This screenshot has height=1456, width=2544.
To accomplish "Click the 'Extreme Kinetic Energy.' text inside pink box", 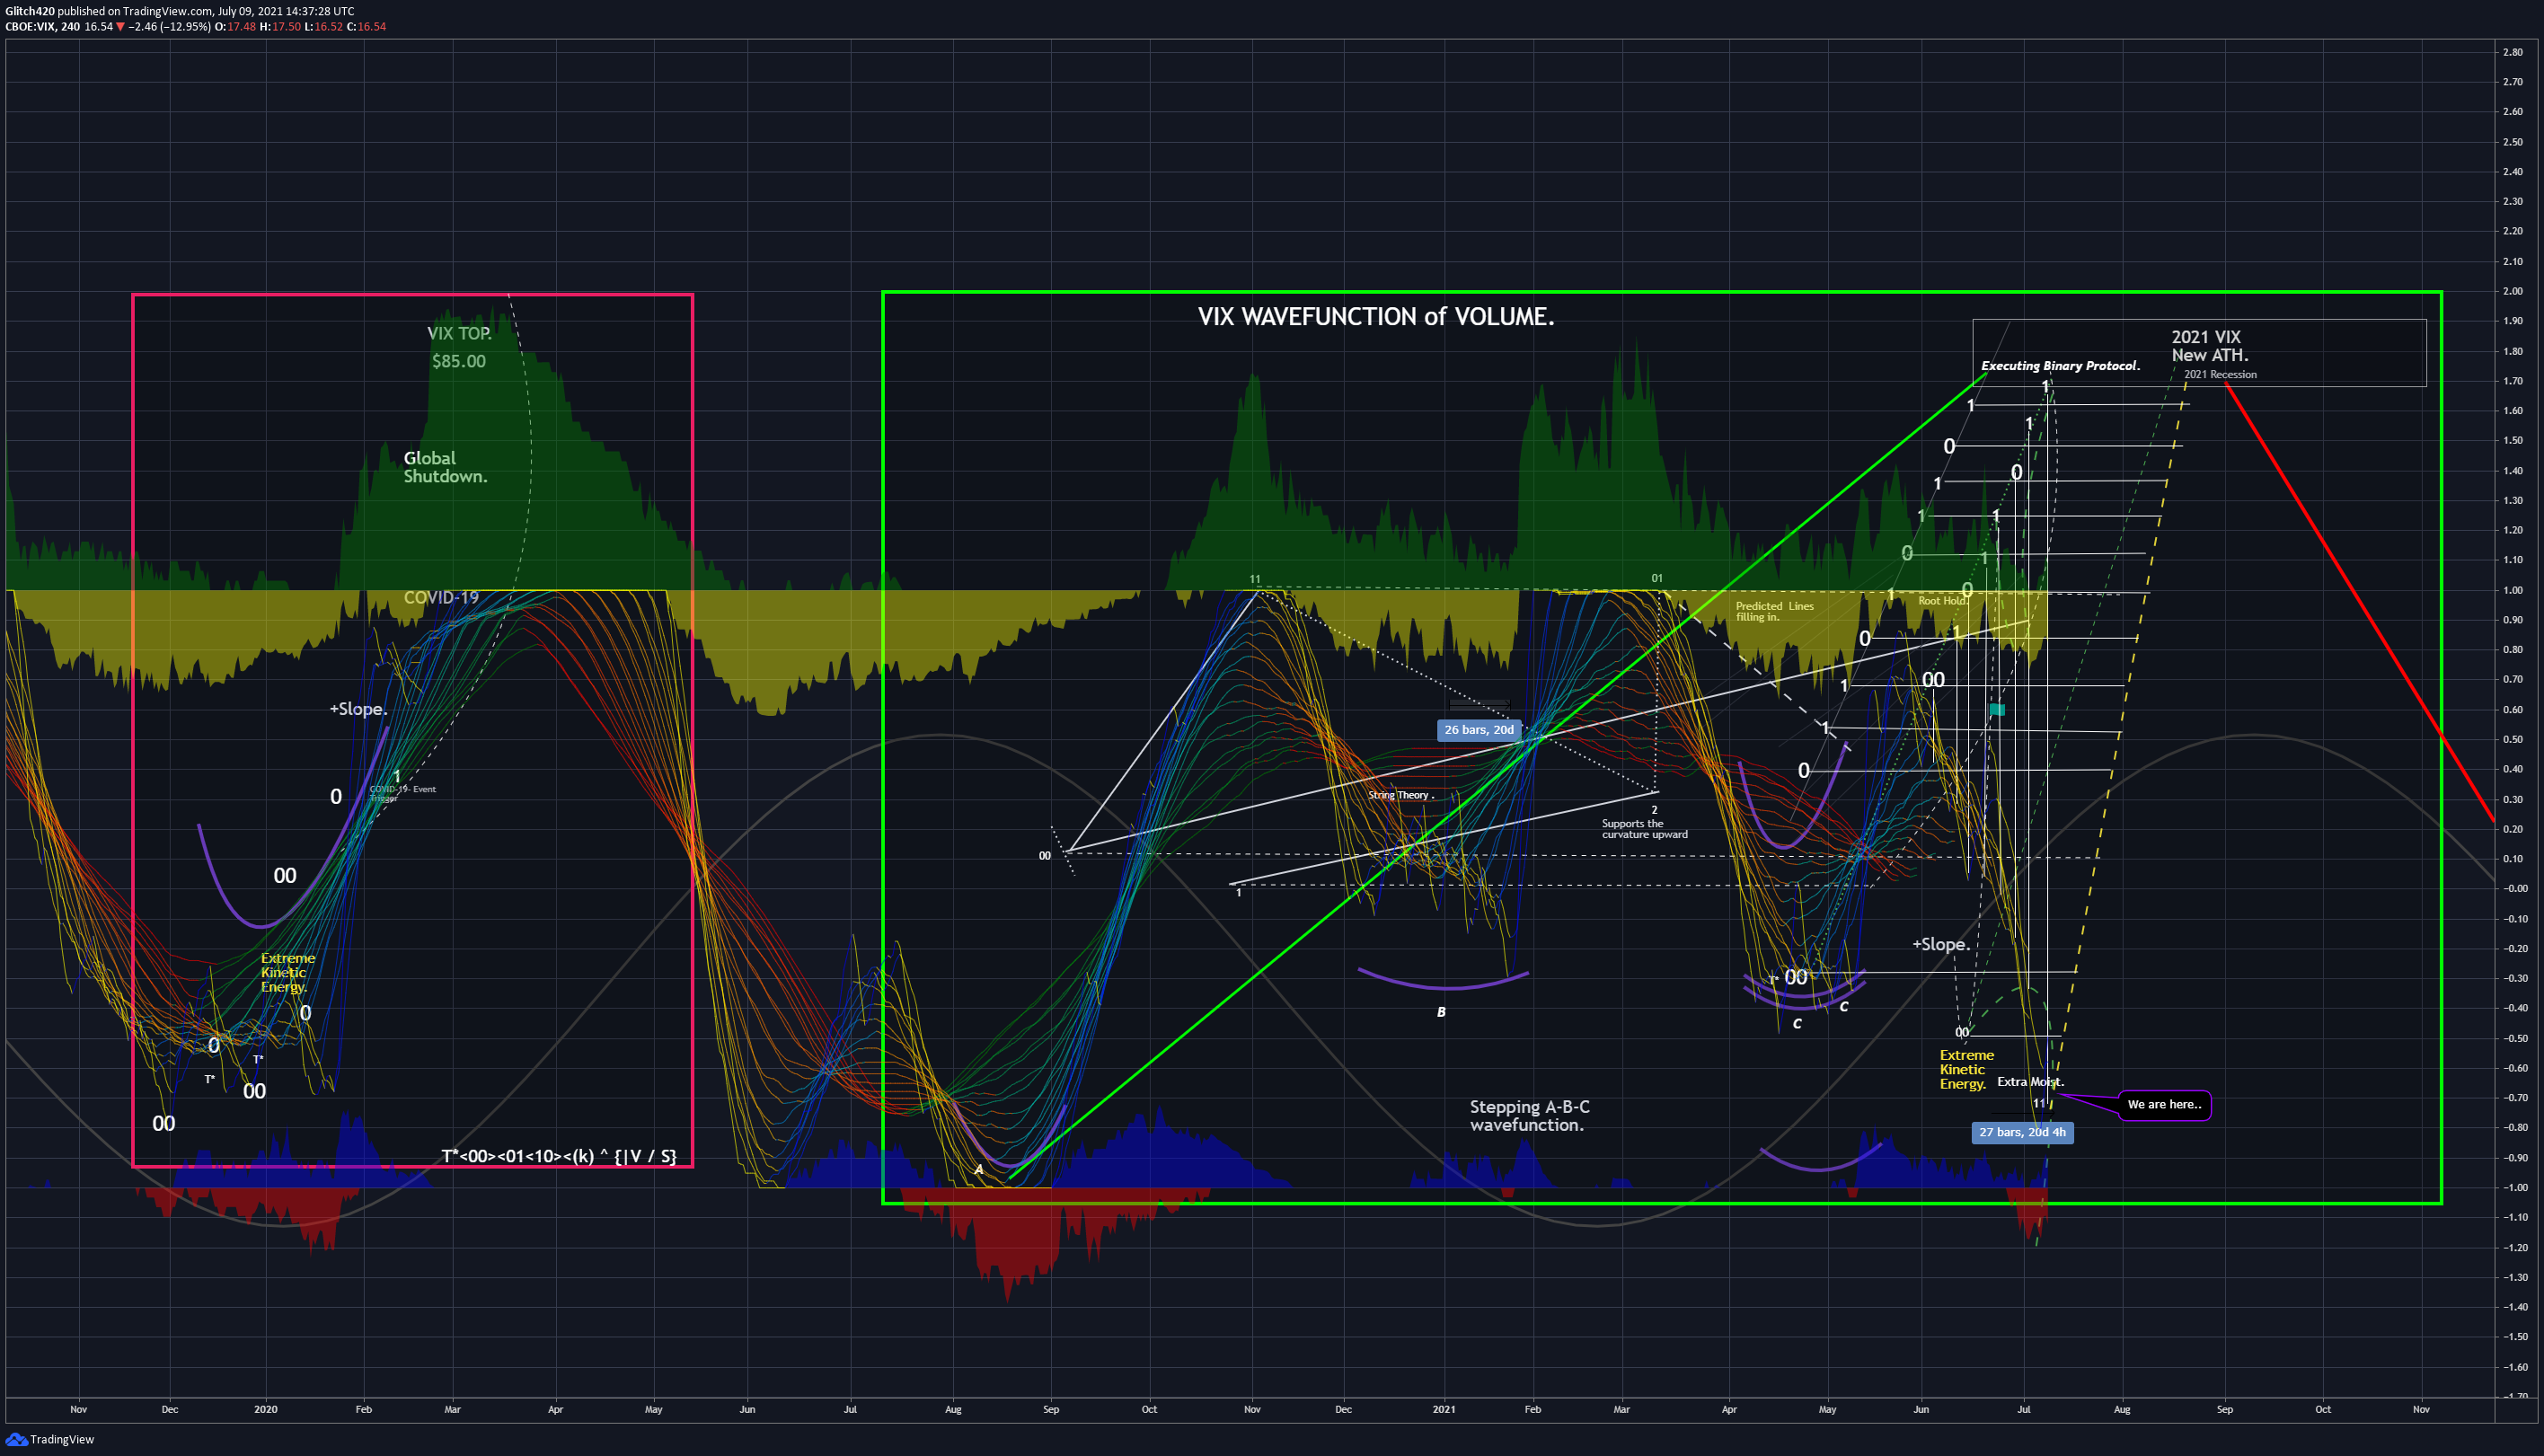I will (x=287, y=973).
